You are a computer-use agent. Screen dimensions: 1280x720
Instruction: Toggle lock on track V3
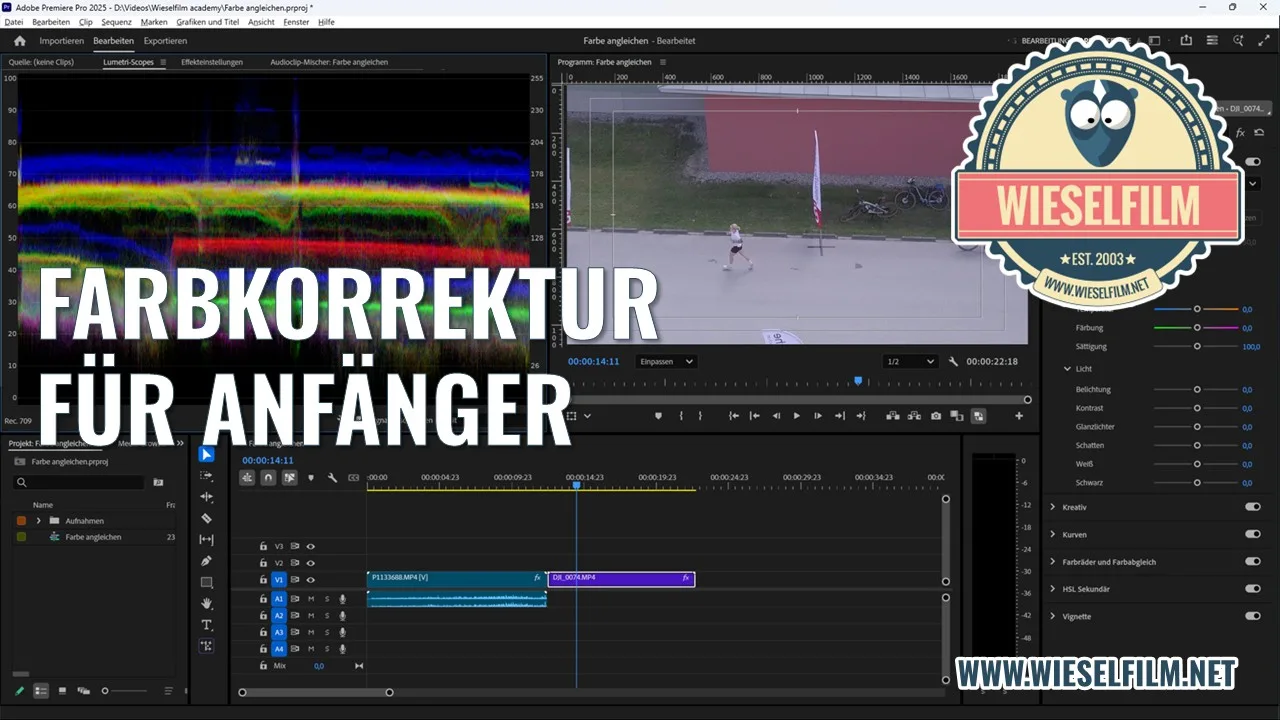click(264, 546)
